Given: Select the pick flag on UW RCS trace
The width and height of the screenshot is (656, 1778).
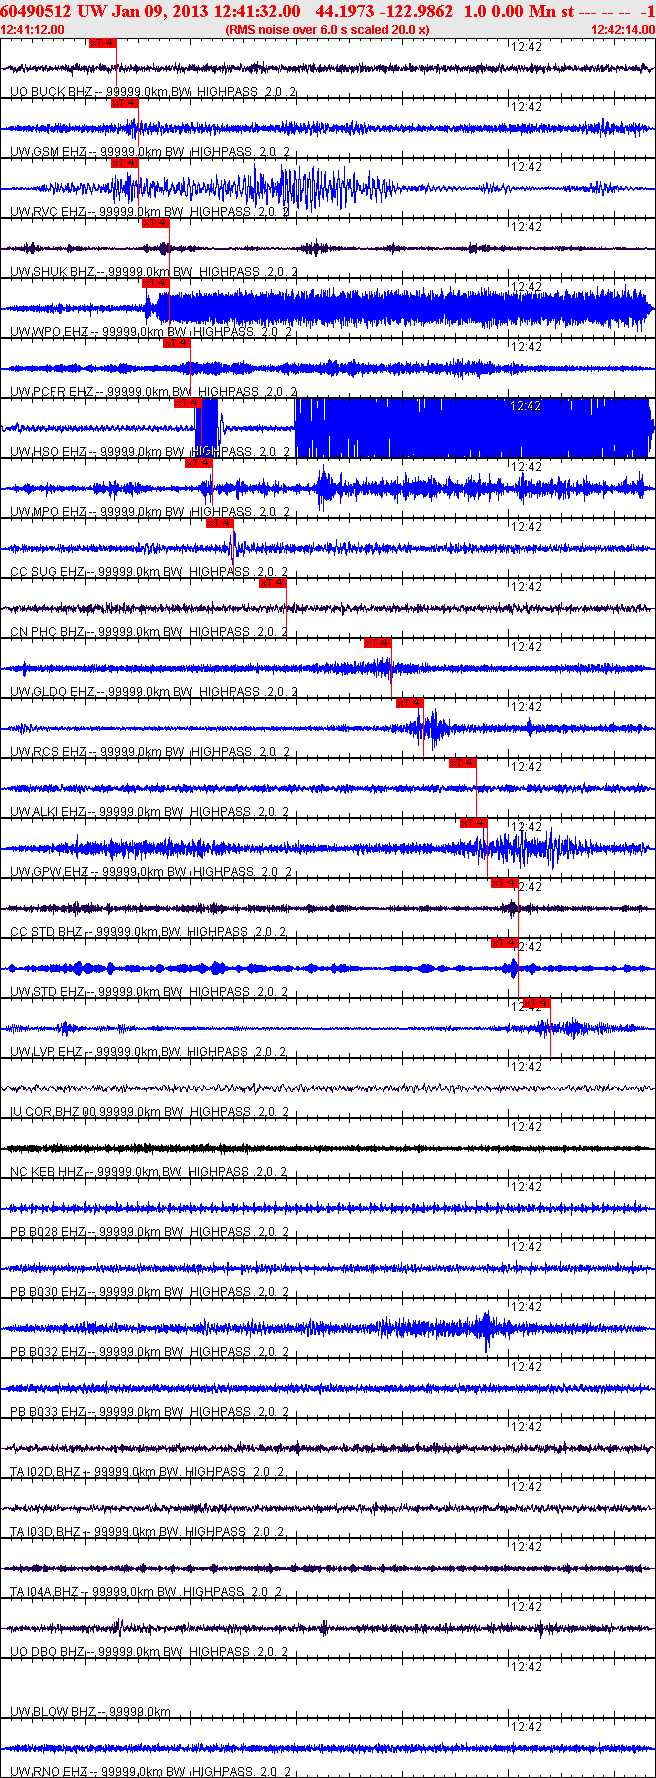Looking at the screenshot, I should point(410,703).
